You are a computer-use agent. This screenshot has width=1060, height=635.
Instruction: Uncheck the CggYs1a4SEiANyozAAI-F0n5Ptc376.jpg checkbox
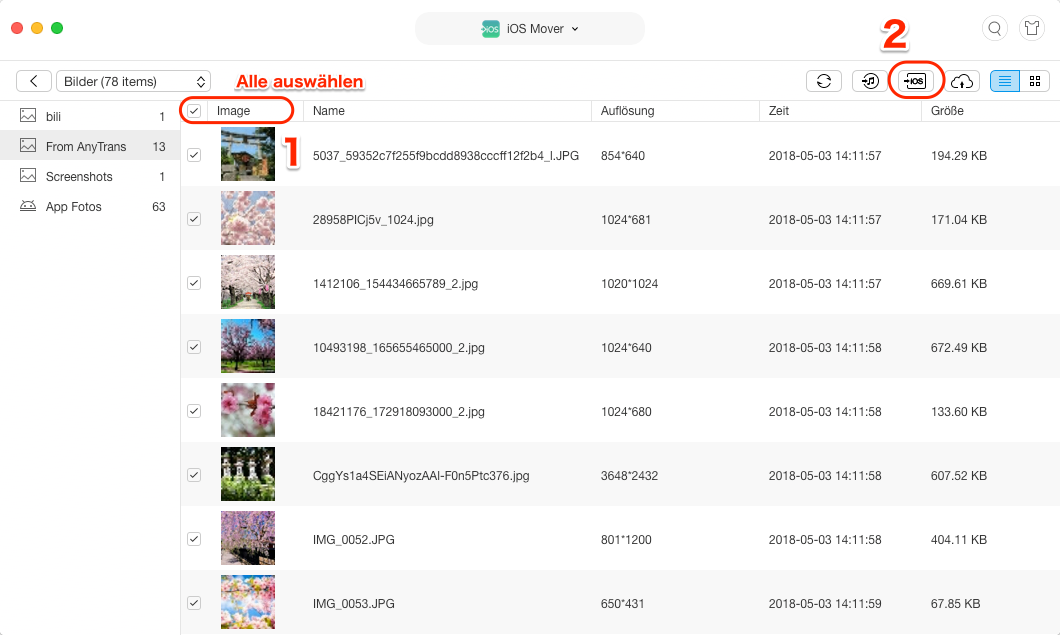194,475
